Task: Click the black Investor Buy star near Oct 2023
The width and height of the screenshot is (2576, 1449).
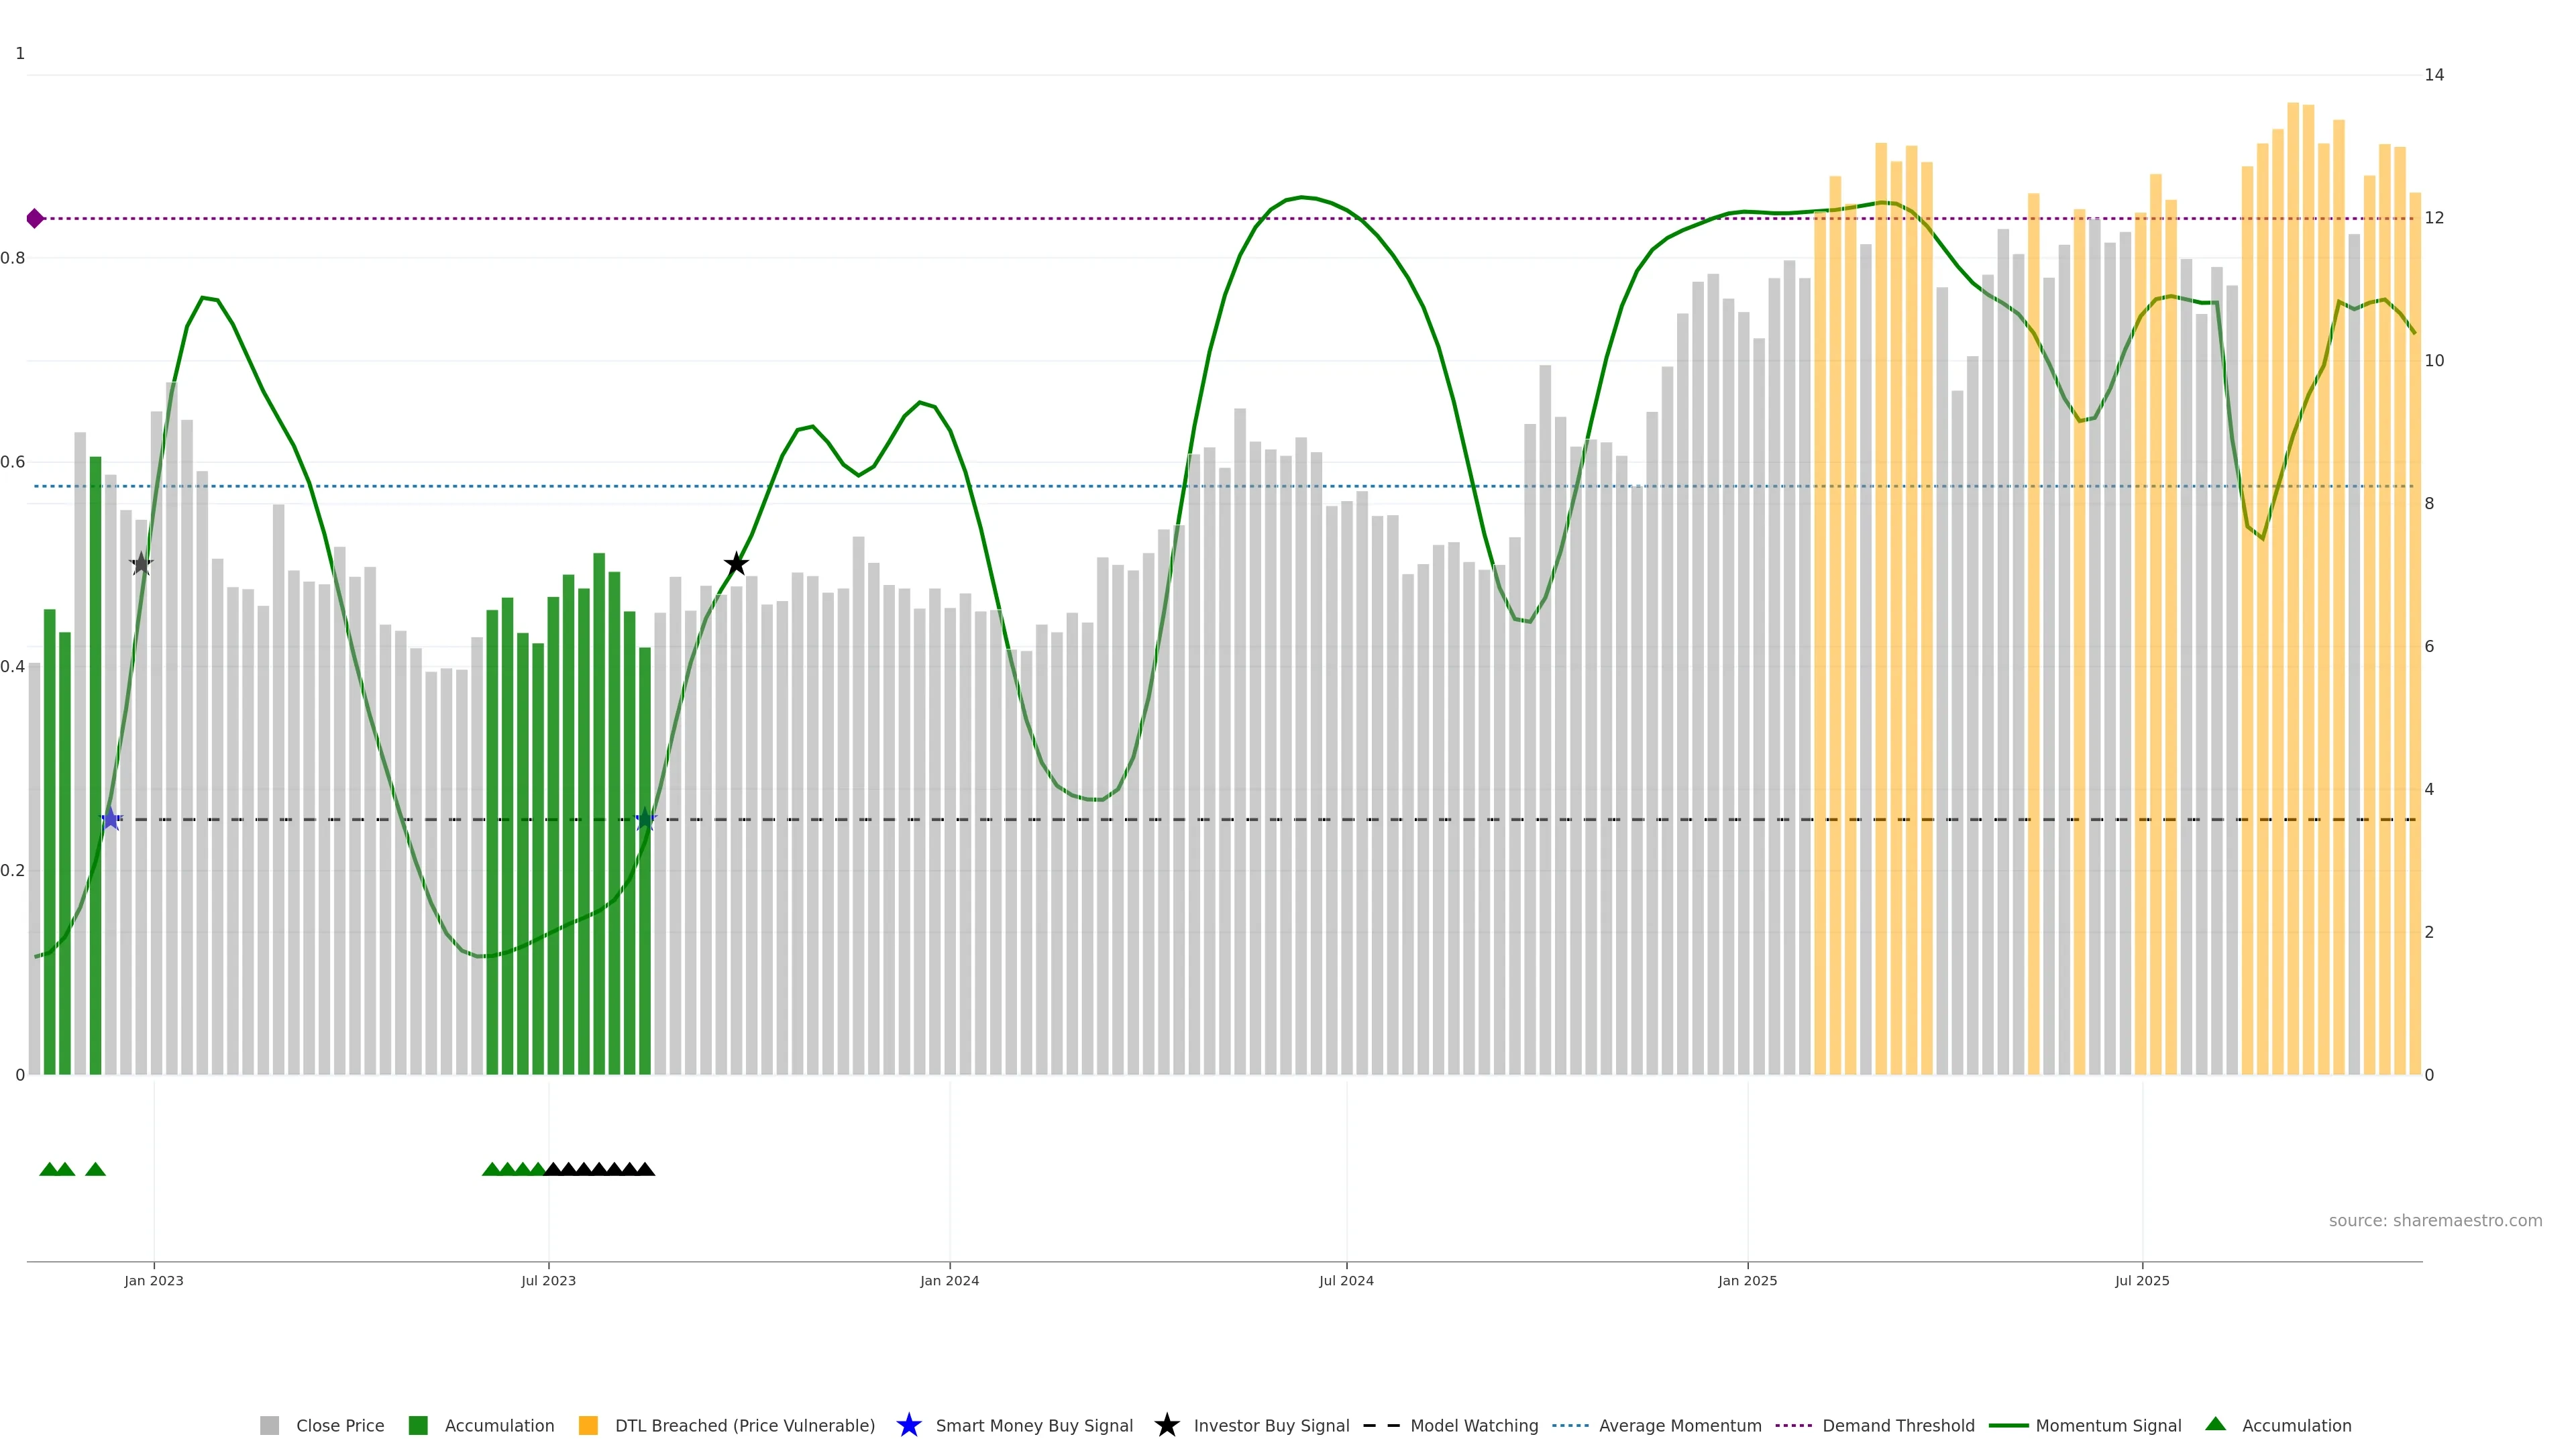Action: pyautogui.click(x=736, y=564)
